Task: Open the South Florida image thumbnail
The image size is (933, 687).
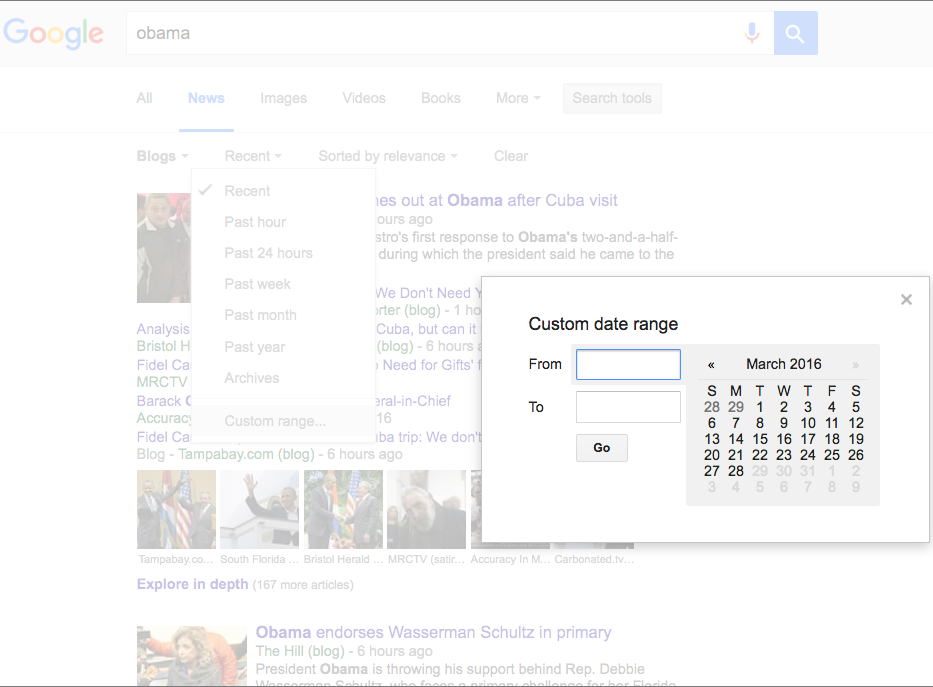Action: (x=259, y=510)
